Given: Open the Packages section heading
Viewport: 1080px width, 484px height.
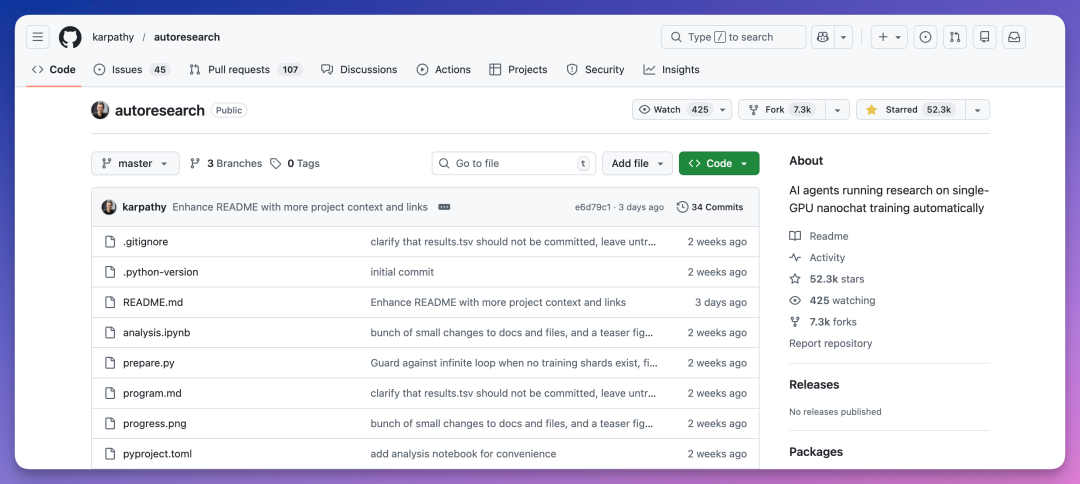Looking at the screenshot, I should point(816,452).
